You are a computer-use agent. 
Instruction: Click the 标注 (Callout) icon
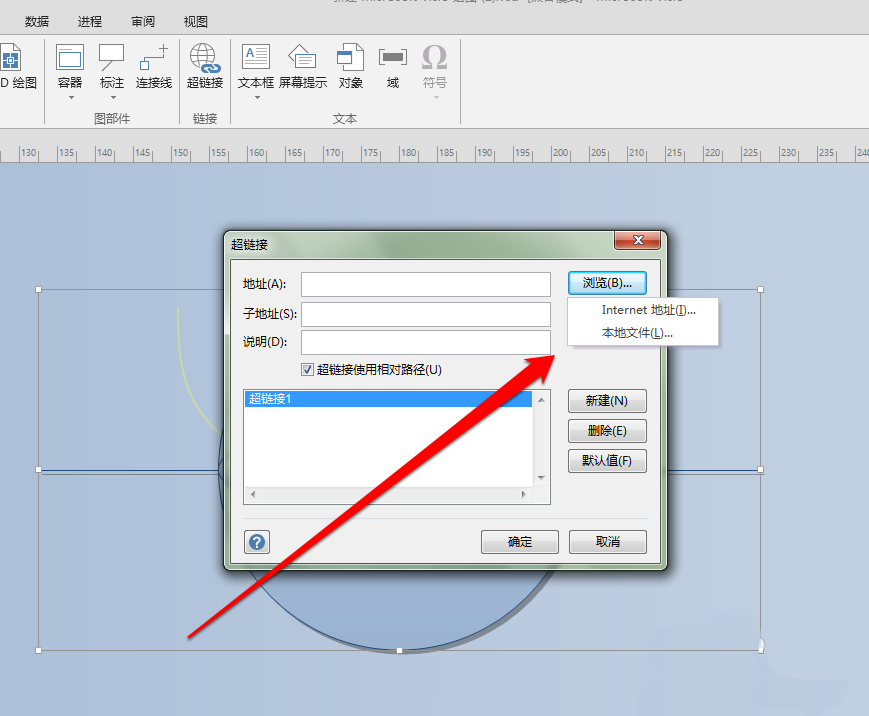111,60
